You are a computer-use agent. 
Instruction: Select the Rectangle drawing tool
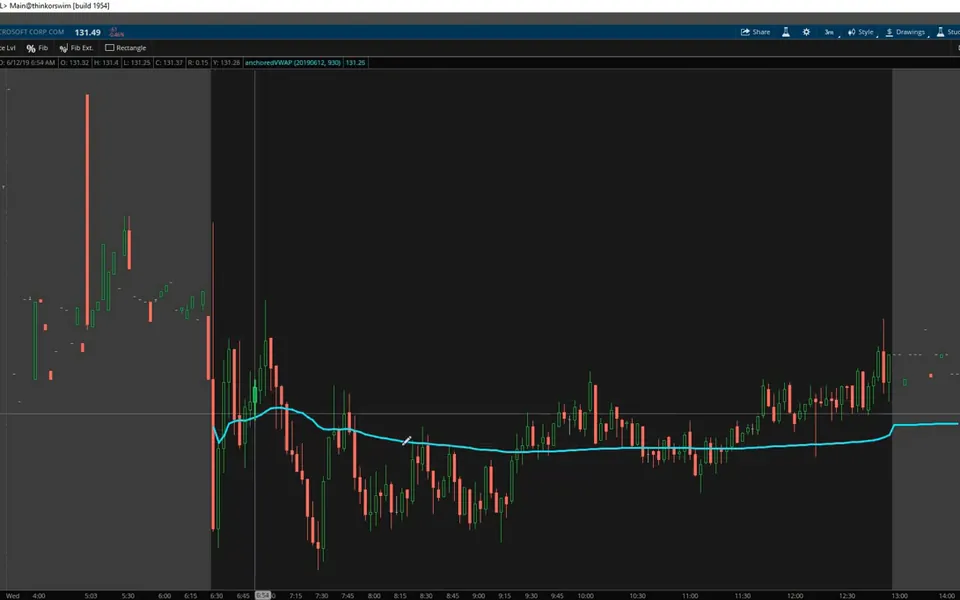tap(126, 48)
